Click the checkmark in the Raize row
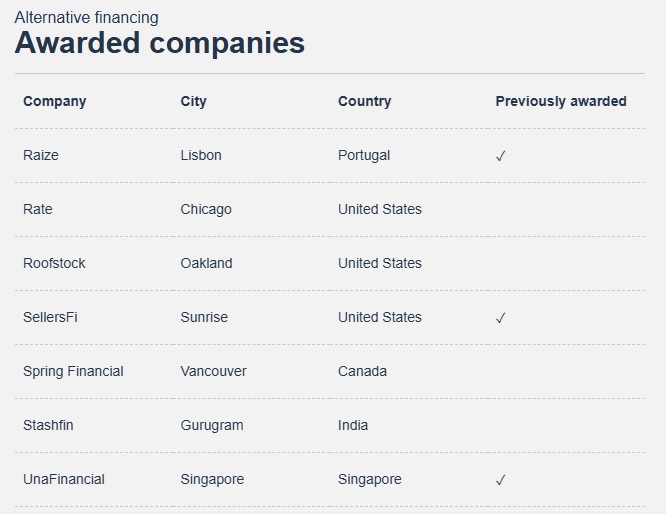The width and height of the screenshot is (668, 514). (501, 156)
